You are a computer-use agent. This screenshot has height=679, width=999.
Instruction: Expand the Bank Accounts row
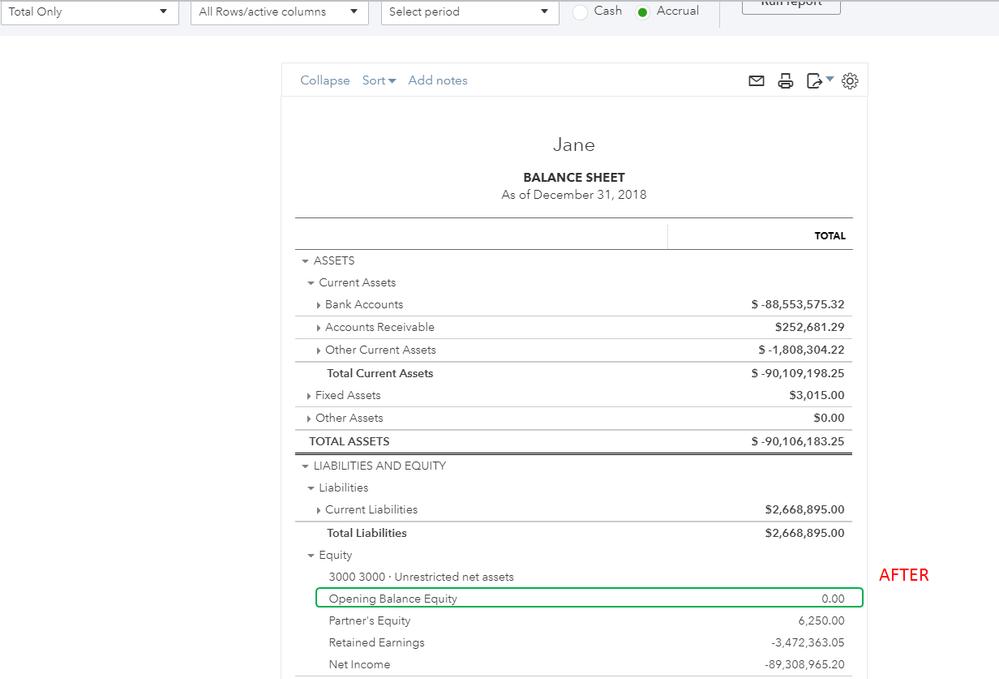pos(318,305)
